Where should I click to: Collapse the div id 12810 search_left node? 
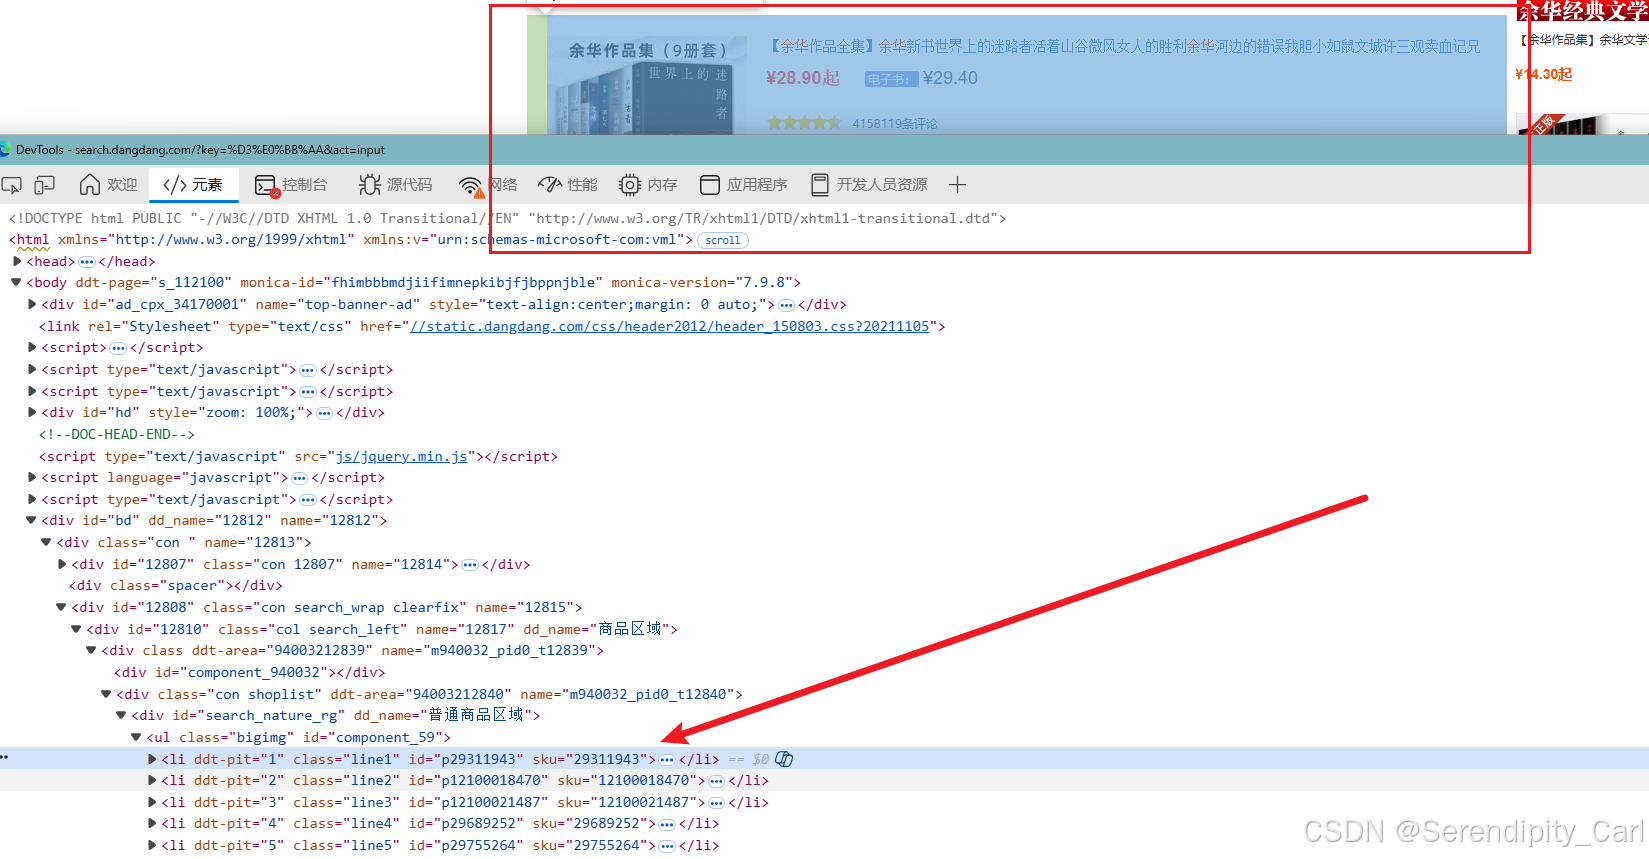76,629
